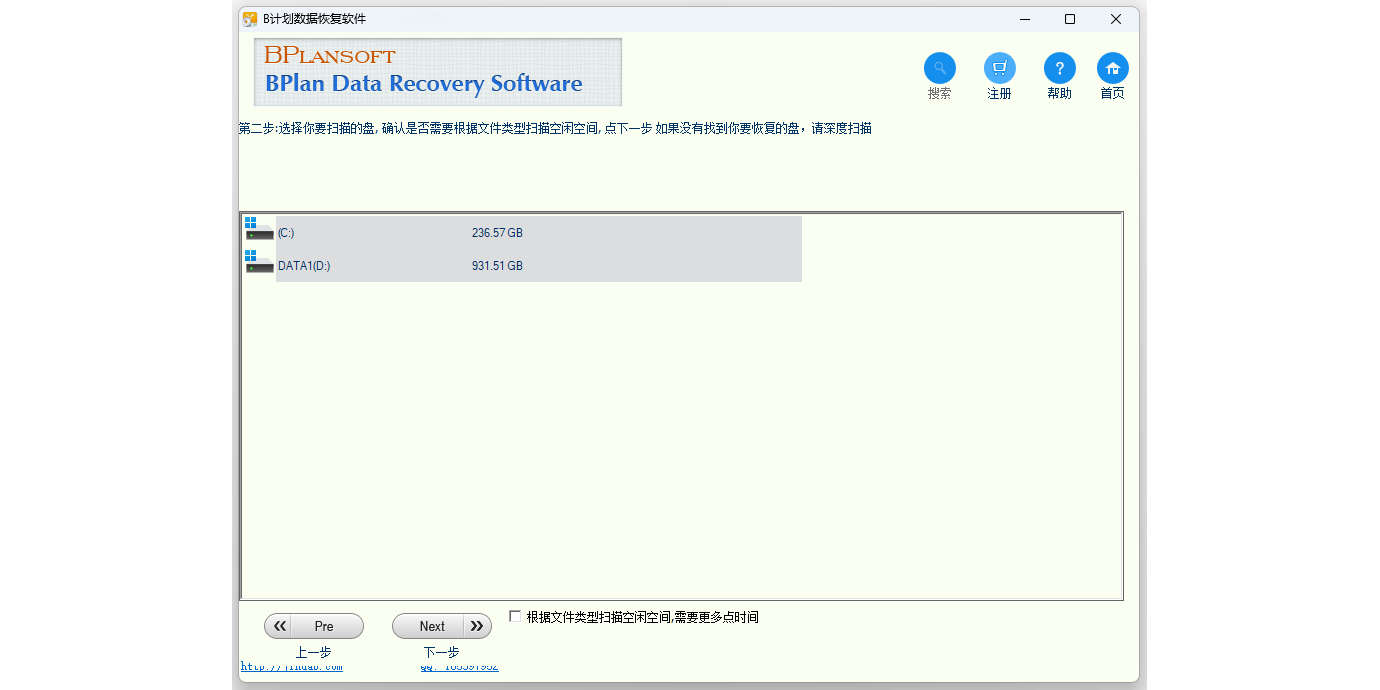Click the 注册 shopping cart icon
The width and height of the screenshot is (1380, 690).
[999, 68]
